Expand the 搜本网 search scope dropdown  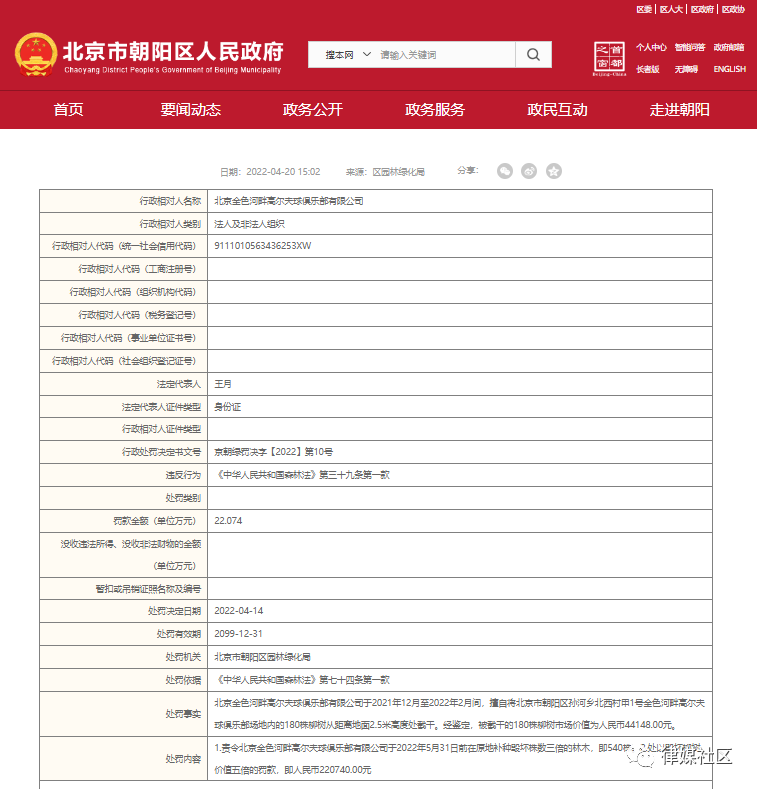click(x=347, y=55)
